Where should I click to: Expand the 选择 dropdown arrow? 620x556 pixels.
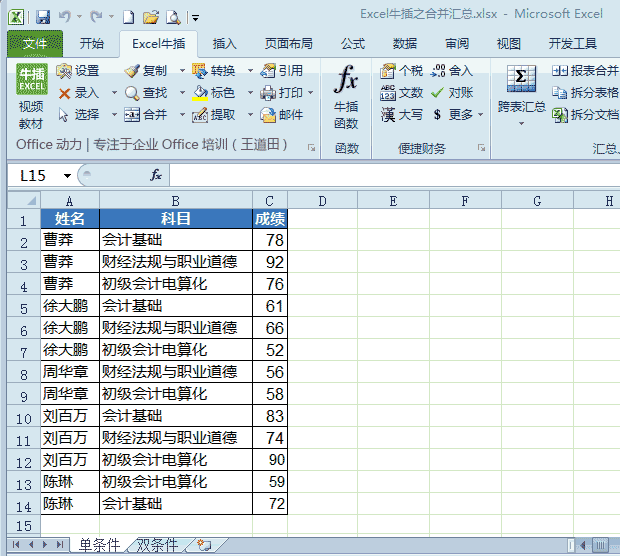pyautogui.click(x=114, y=115)
